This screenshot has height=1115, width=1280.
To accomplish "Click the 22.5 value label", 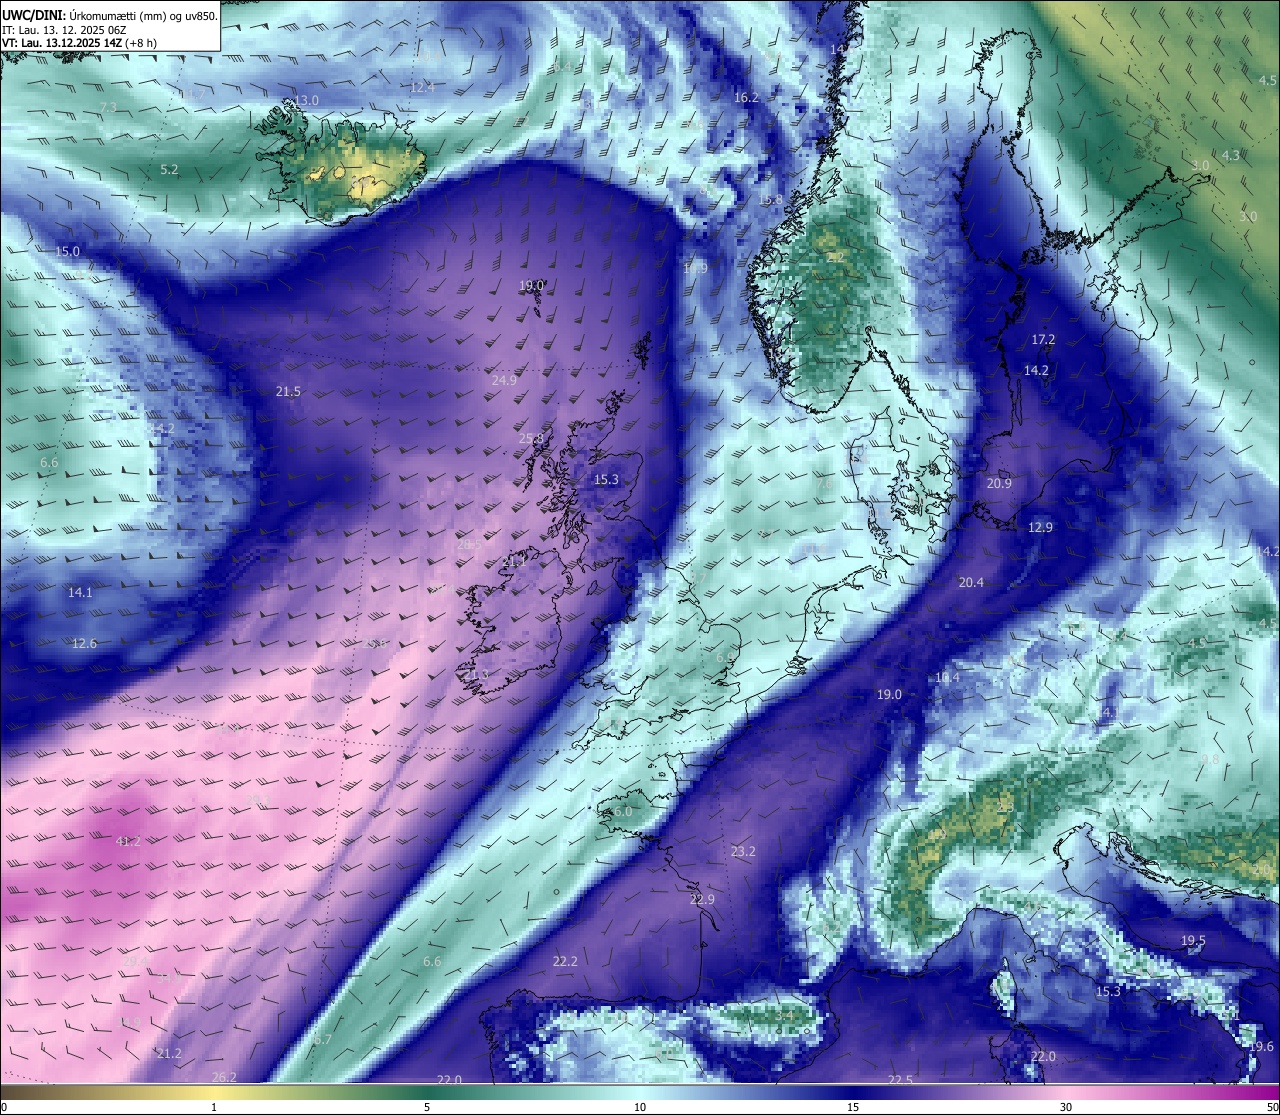I will point(900,1080).
